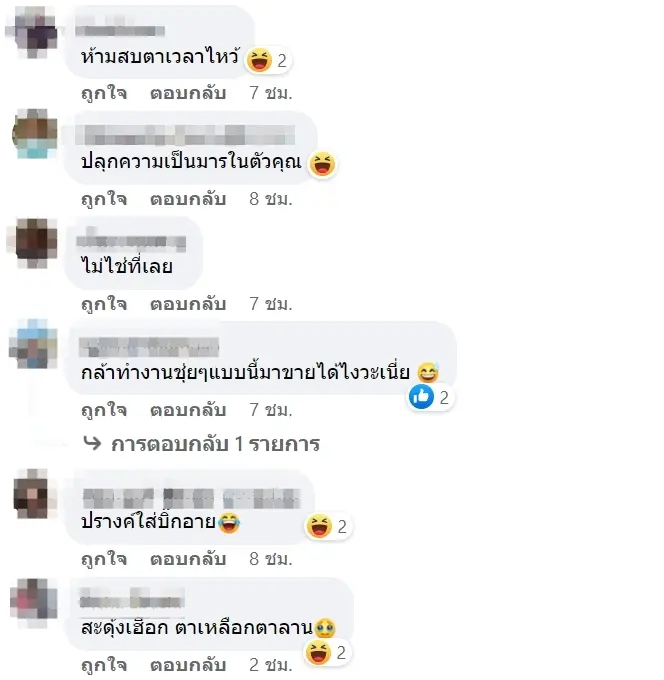
Task: Open avatar of ปลุกความเป็นมารในตัวคุณ commenter
Action: pyautogui.click(x=36, y=134)
